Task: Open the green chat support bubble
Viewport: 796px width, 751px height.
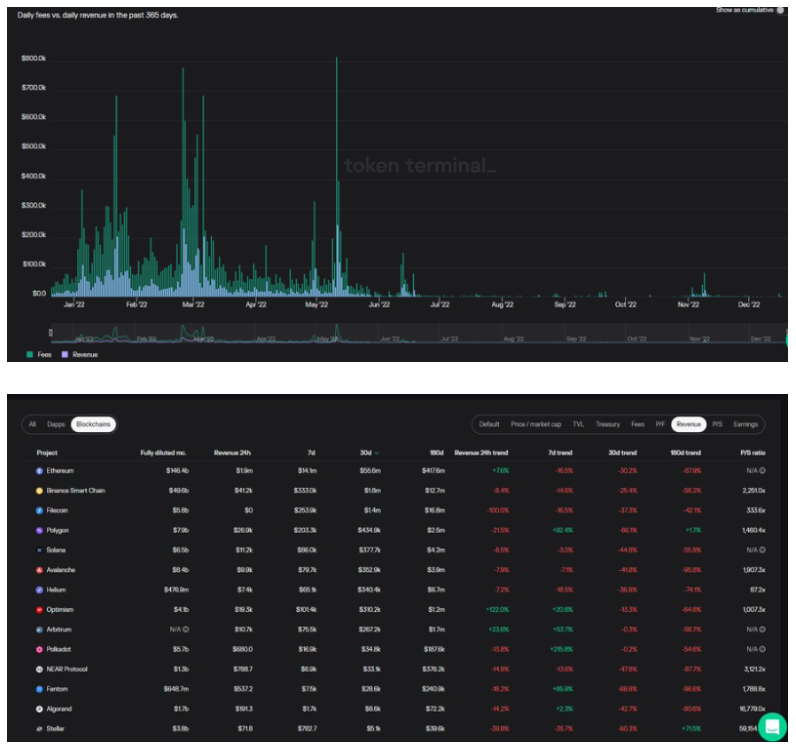Action: 772,726
